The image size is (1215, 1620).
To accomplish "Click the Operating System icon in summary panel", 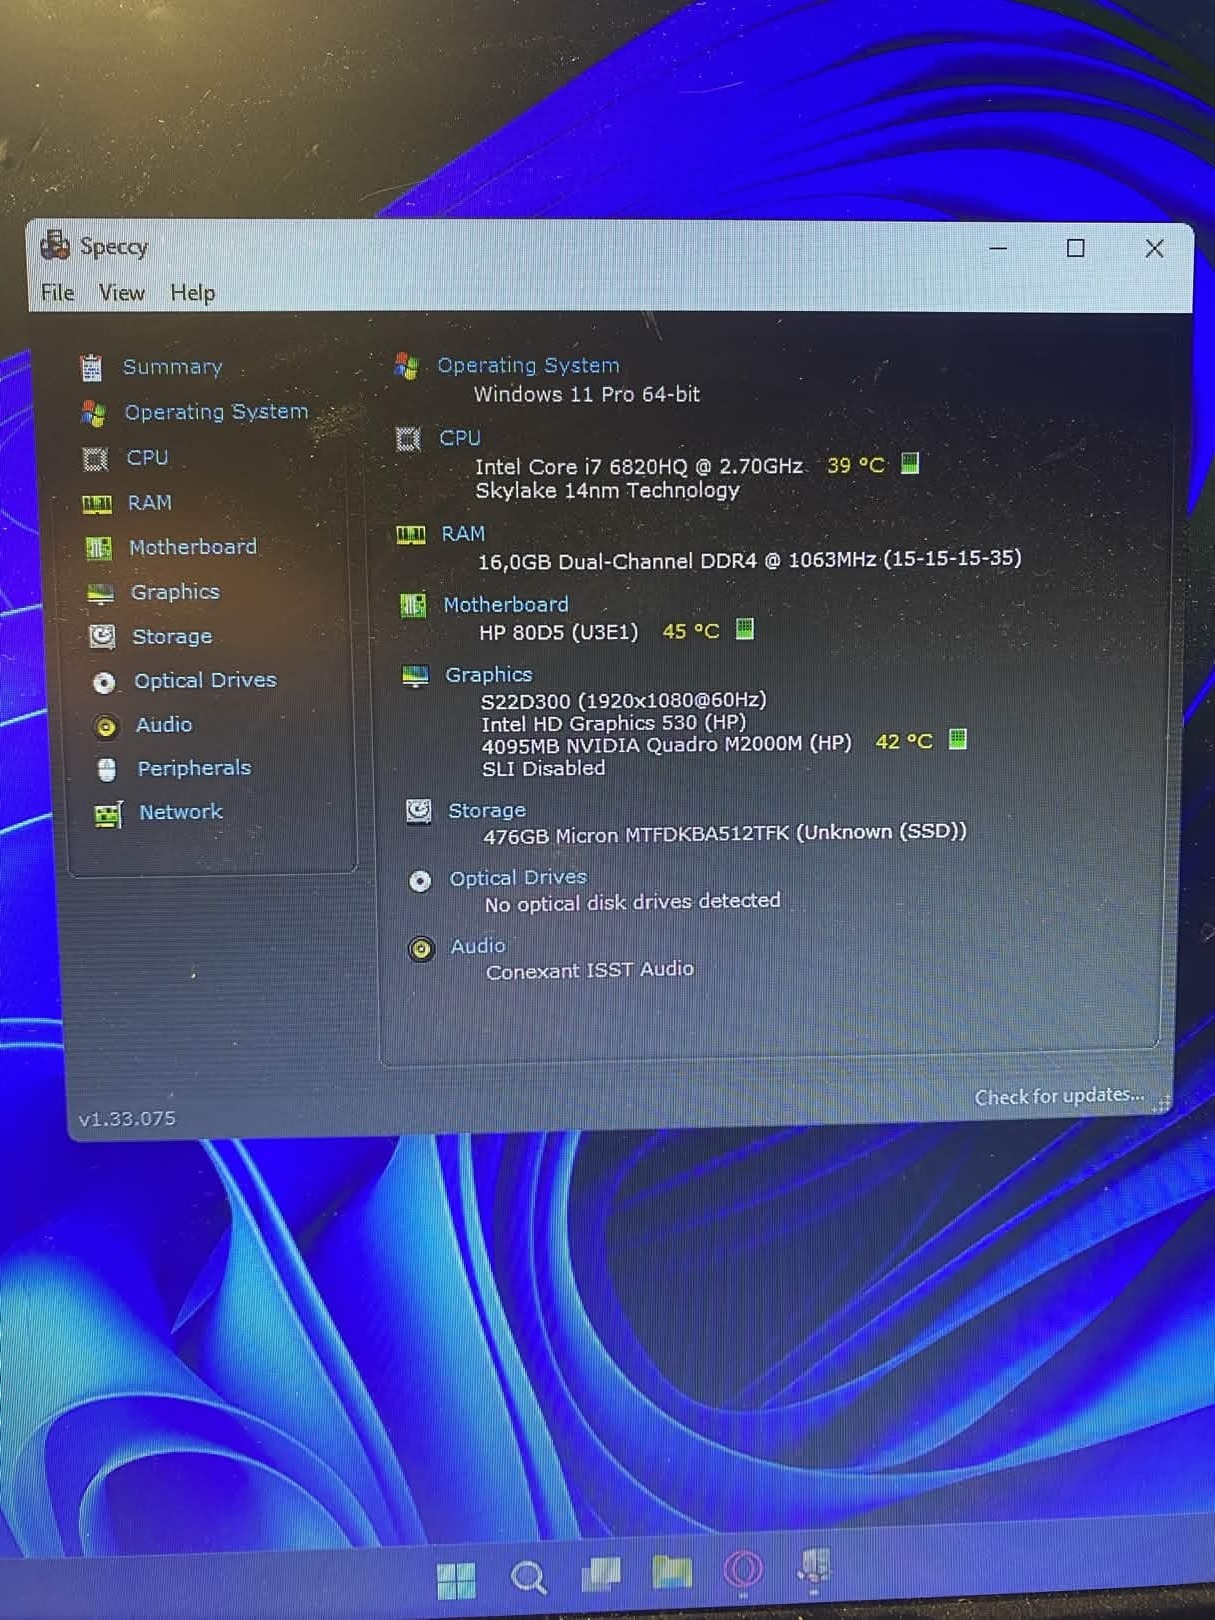I will 406,366.
